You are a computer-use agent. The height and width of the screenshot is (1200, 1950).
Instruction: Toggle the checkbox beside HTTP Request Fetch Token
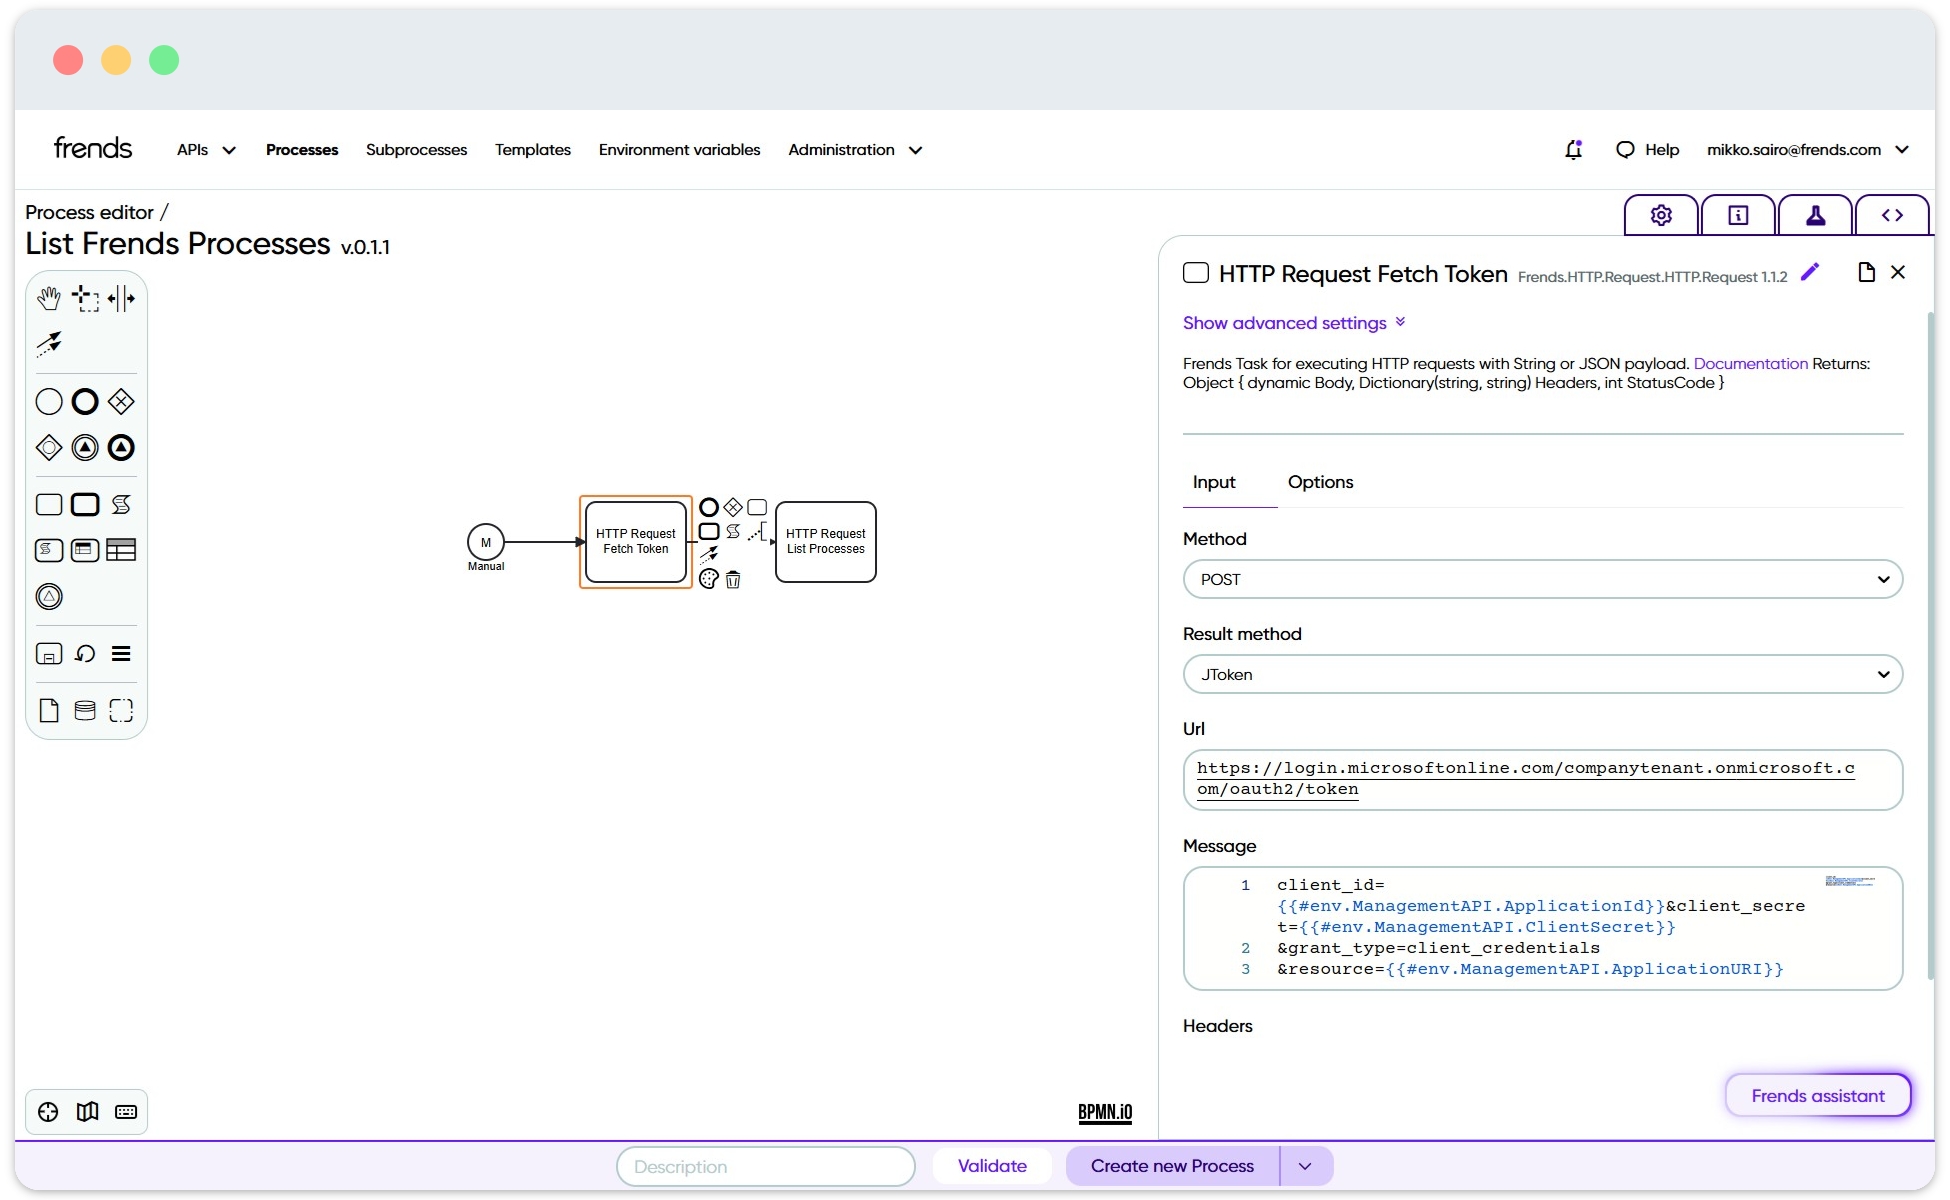[x=1196, y=272]
